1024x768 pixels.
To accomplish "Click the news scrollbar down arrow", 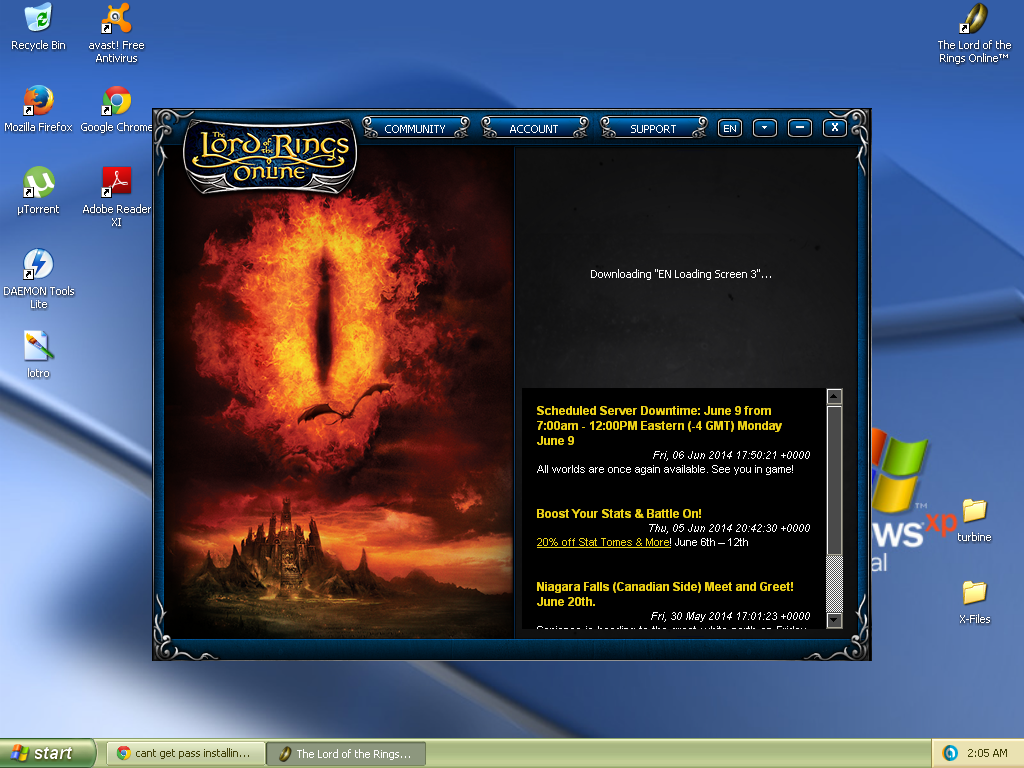I will 834,620.
